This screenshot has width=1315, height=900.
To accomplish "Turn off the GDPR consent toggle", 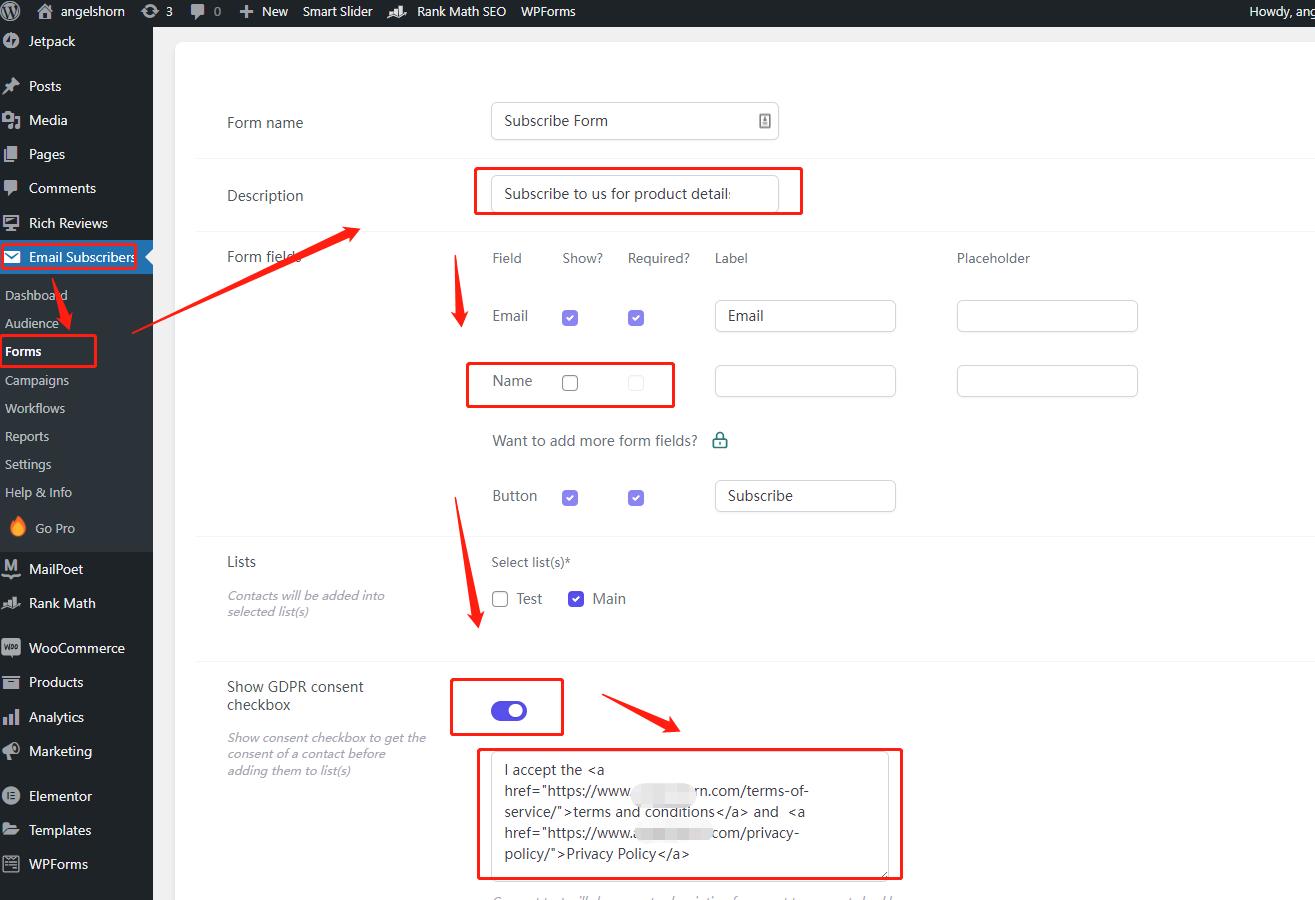I will (x=509, y=711).
